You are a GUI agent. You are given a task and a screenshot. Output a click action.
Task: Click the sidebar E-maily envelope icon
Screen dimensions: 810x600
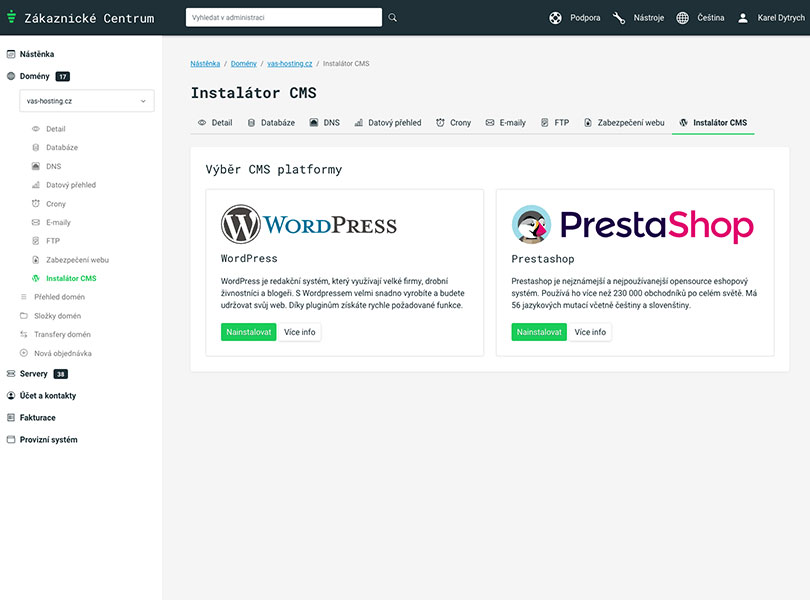tap(36, 222)
